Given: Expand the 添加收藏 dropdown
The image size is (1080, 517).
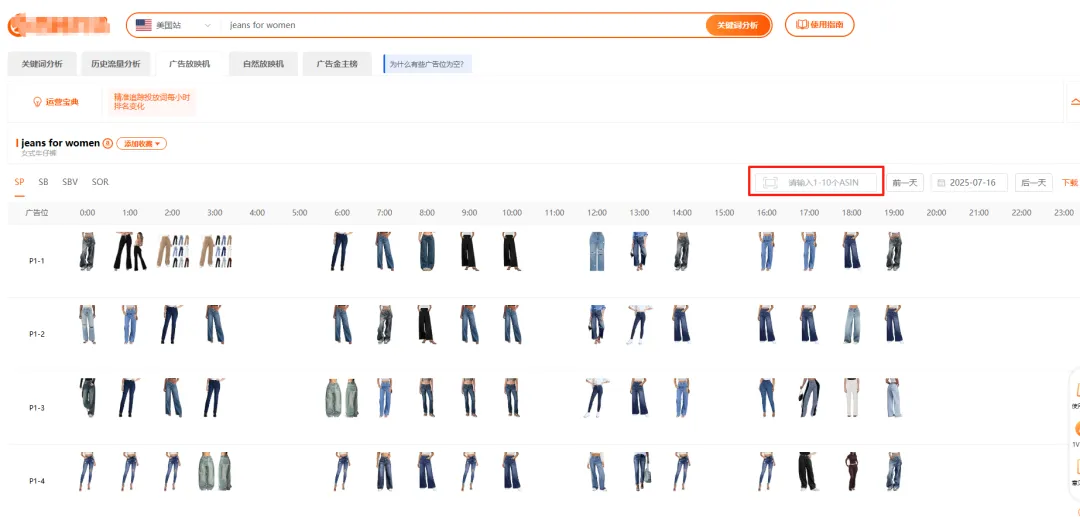Looking at the screenshot, I should pos(141,143).
